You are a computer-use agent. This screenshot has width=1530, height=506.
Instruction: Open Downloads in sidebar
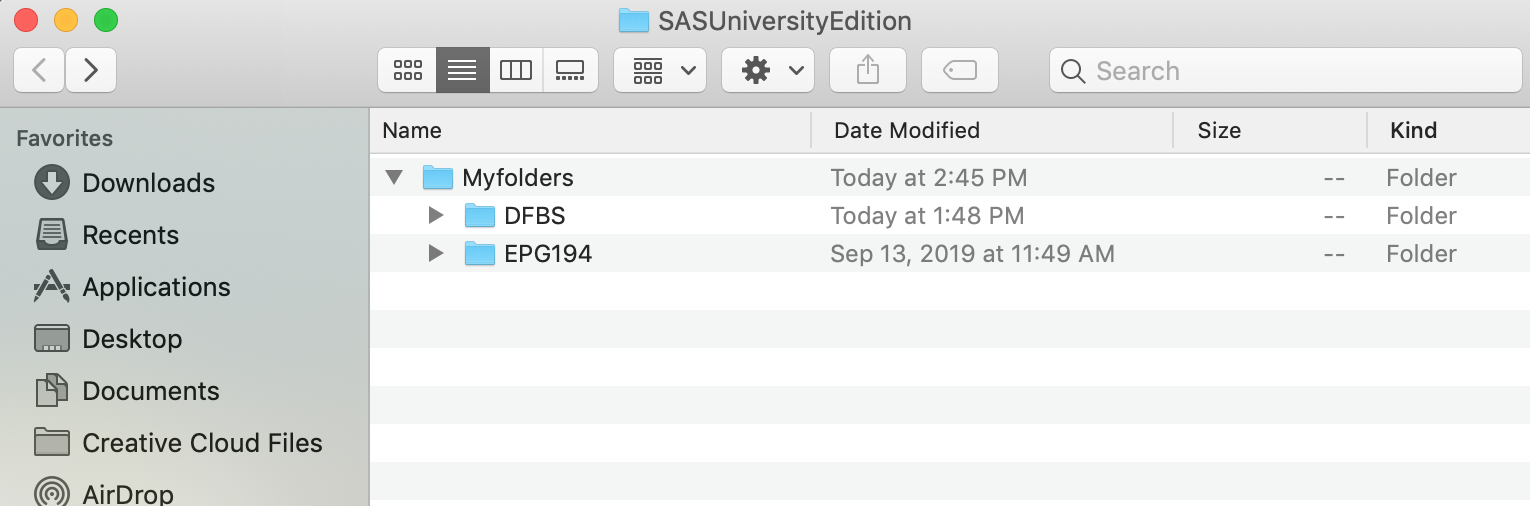click(x=148, y=183)
